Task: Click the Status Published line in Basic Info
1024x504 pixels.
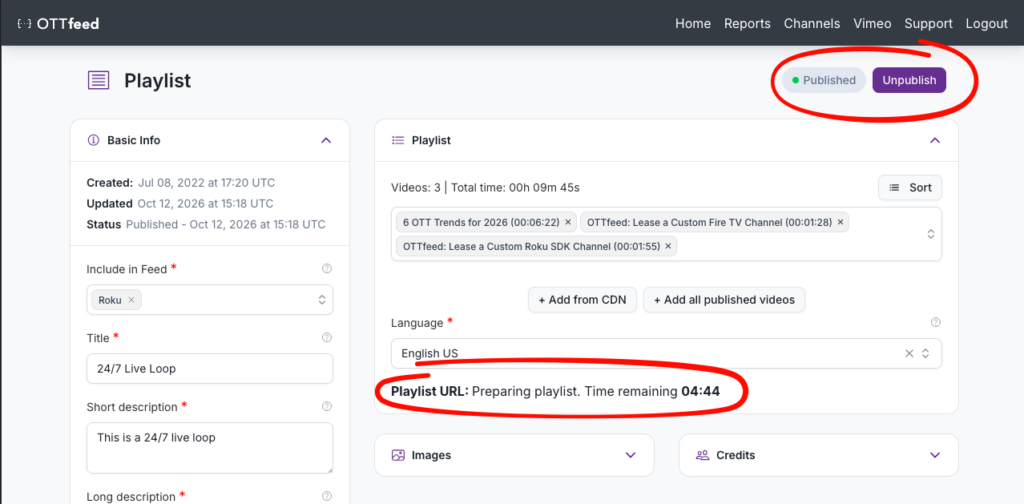Action: pos(206,224)
